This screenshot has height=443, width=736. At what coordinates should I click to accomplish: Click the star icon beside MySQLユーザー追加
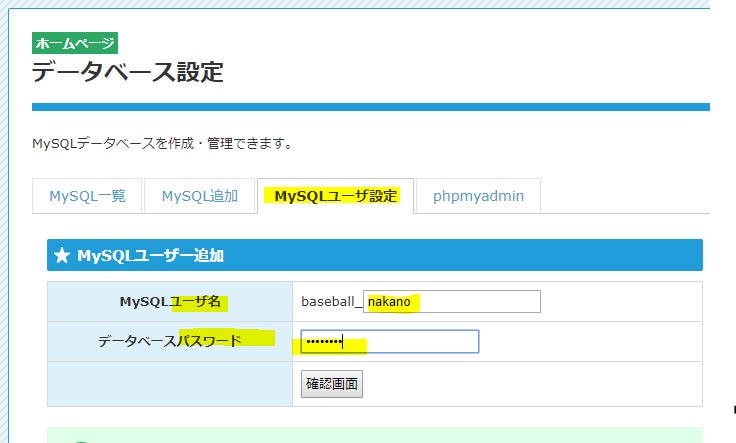coord(62,255)
